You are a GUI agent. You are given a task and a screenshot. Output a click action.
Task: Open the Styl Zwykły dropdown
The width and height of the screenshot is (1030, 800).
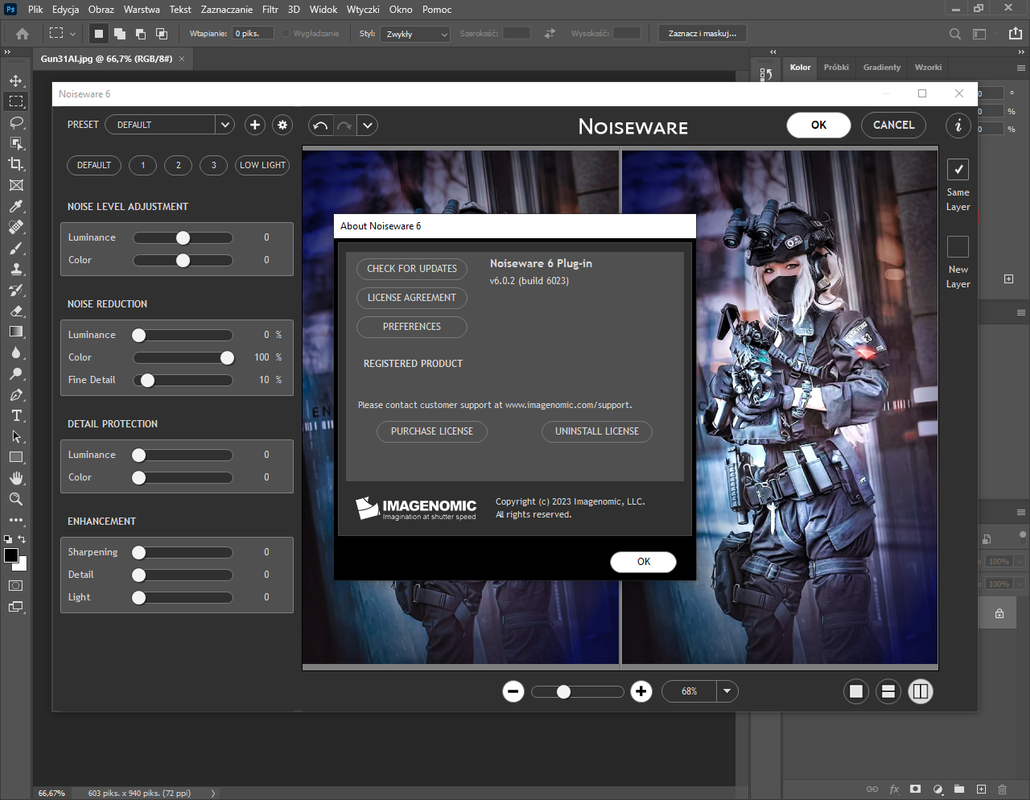(415, 34)
